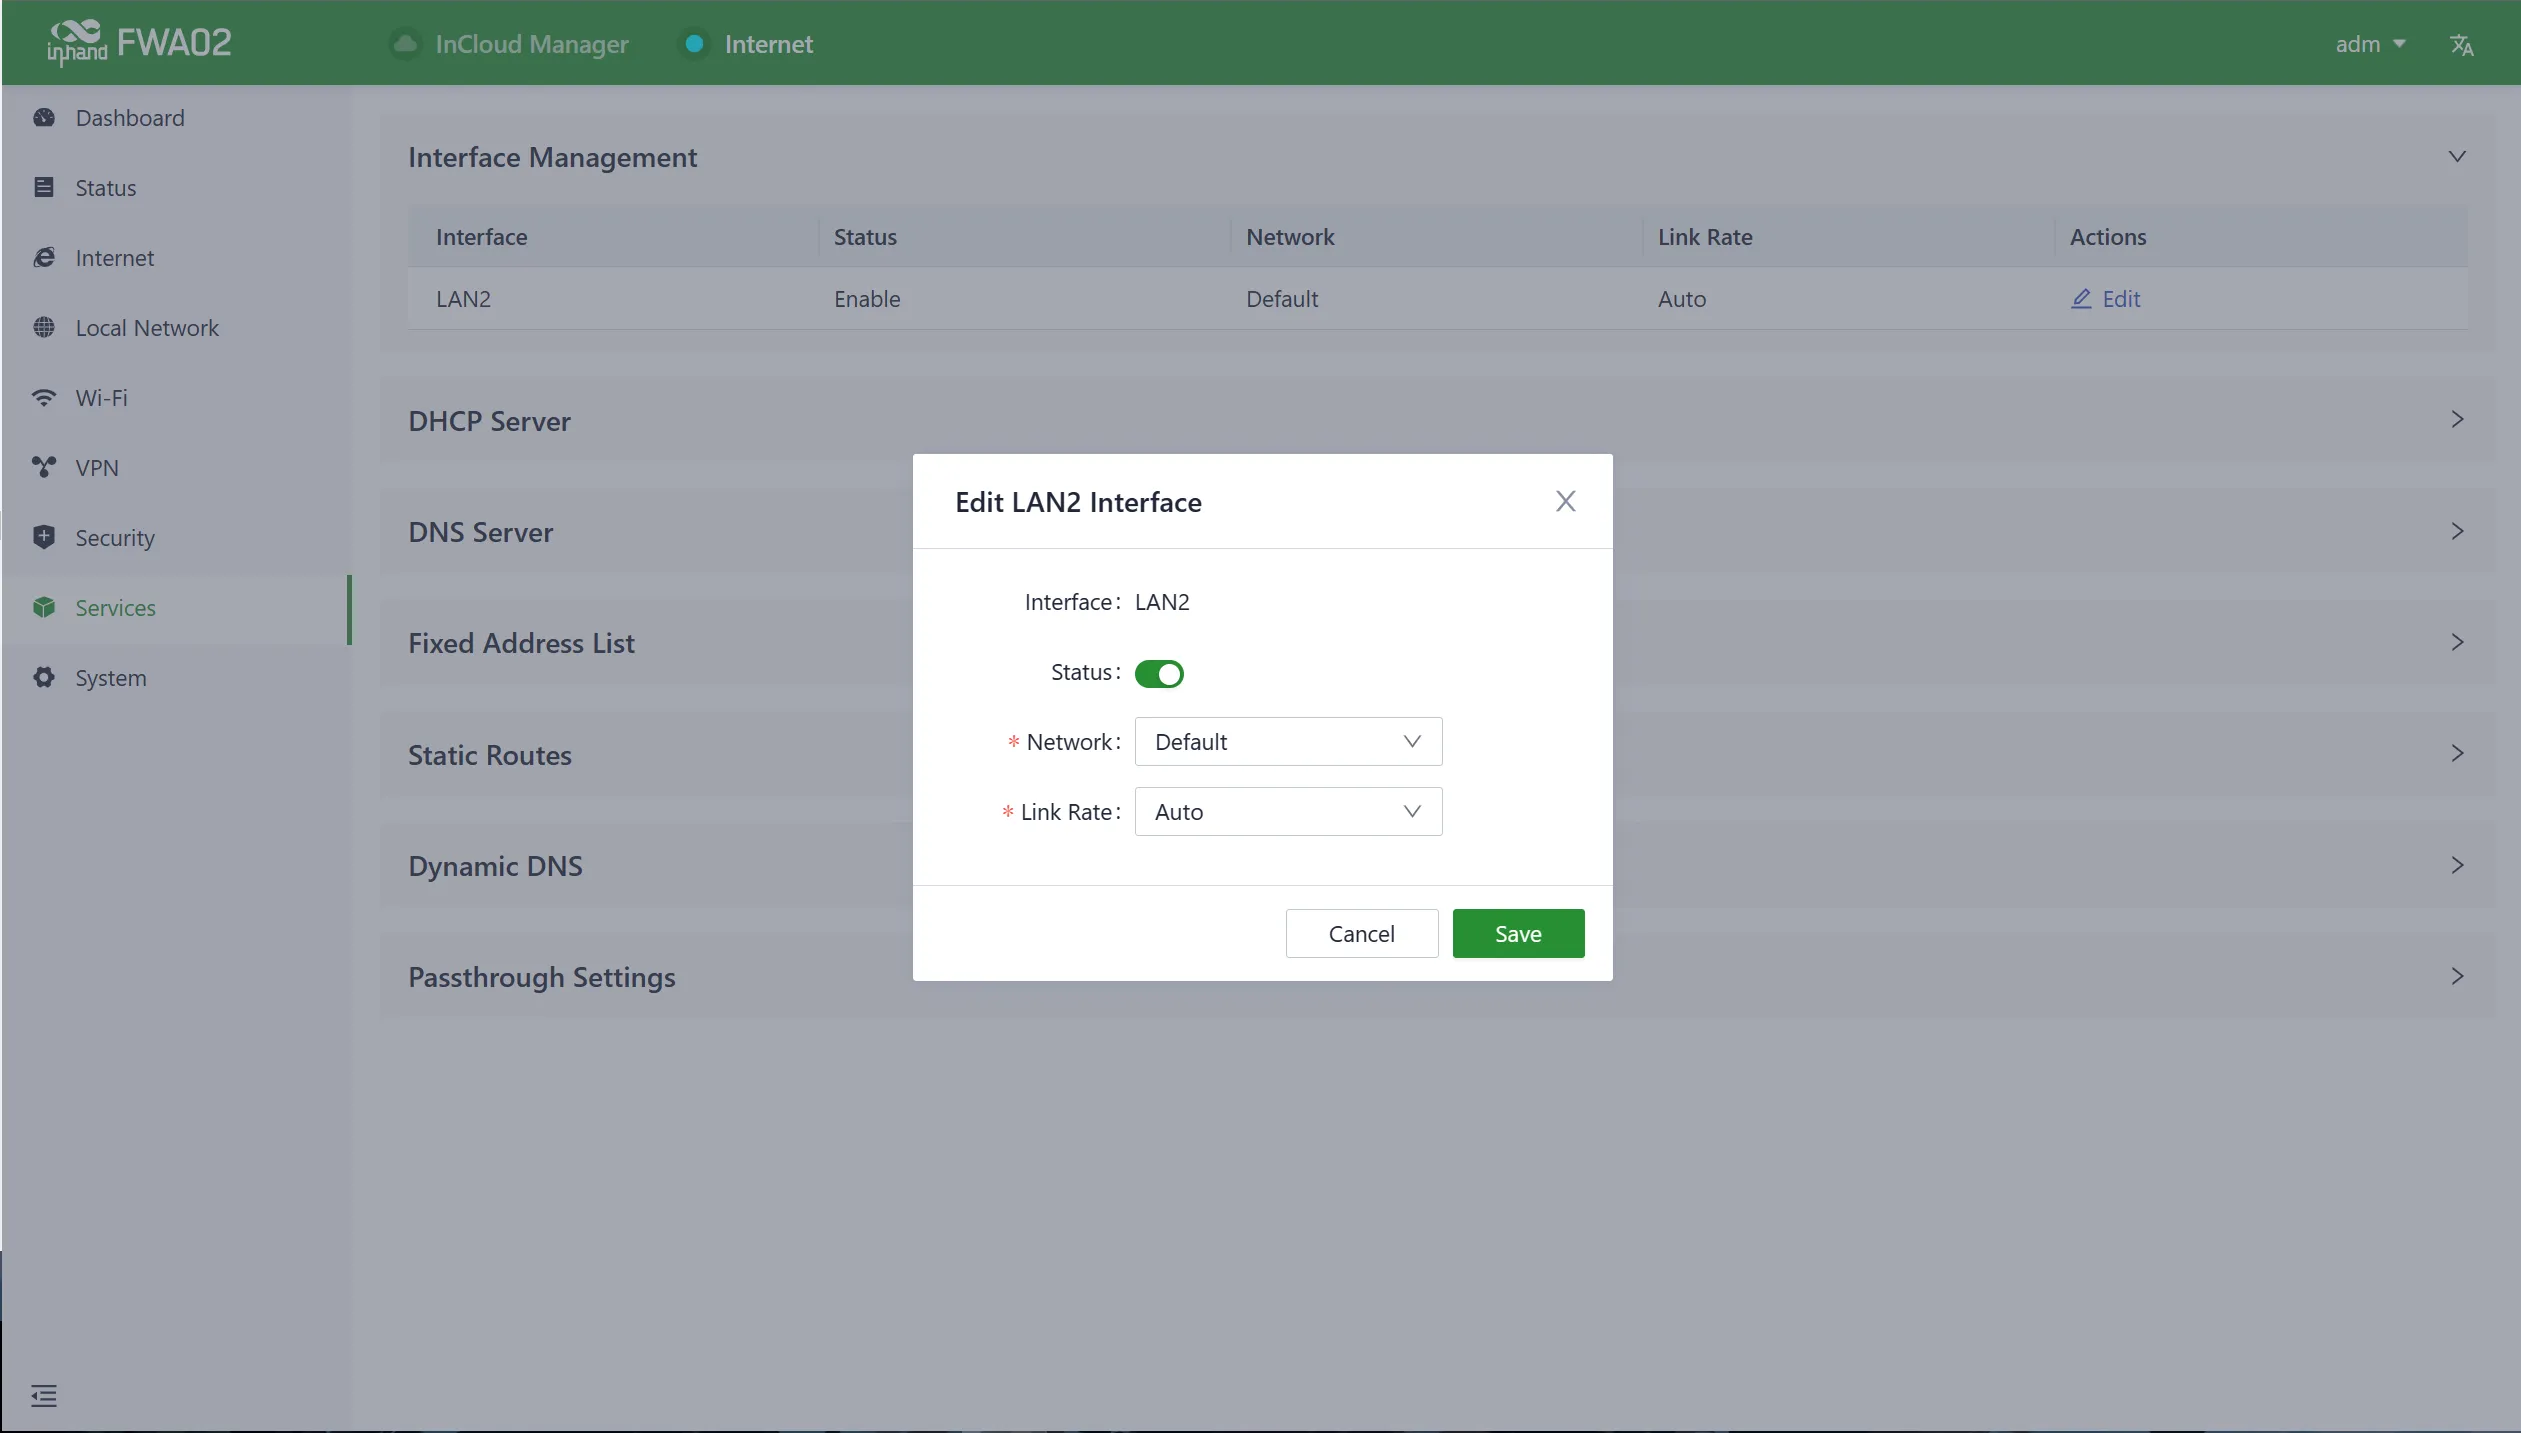Click the Internet status indicator dot
This screenshot has width=2521, height=1433.
(694, 44)
